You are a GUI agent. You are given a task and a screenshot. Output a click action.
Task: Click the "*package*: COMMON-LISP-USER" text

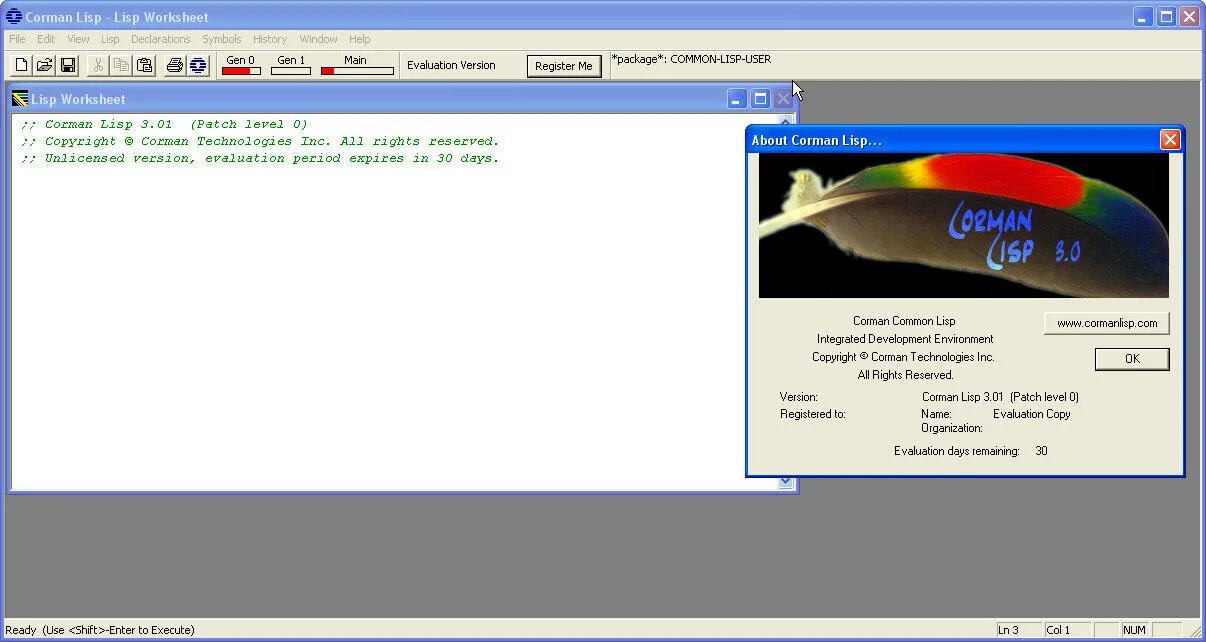(691, 59)
